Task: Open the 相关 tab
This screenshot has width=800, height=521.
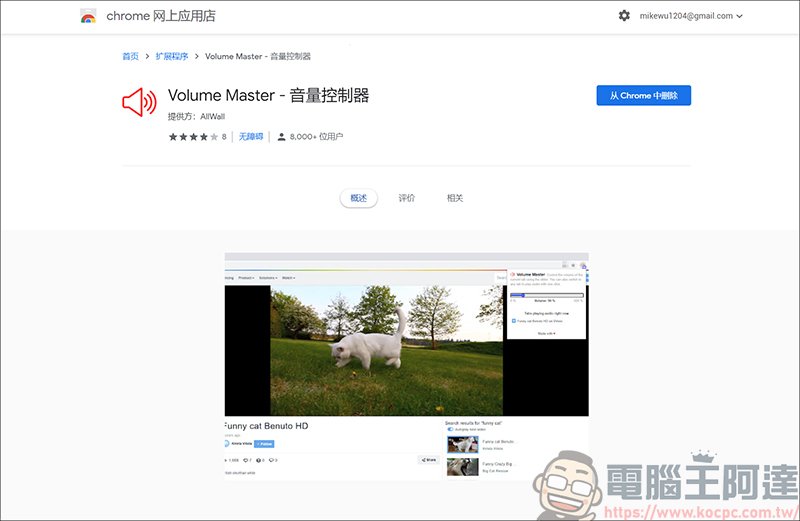Action: point(455,198)
